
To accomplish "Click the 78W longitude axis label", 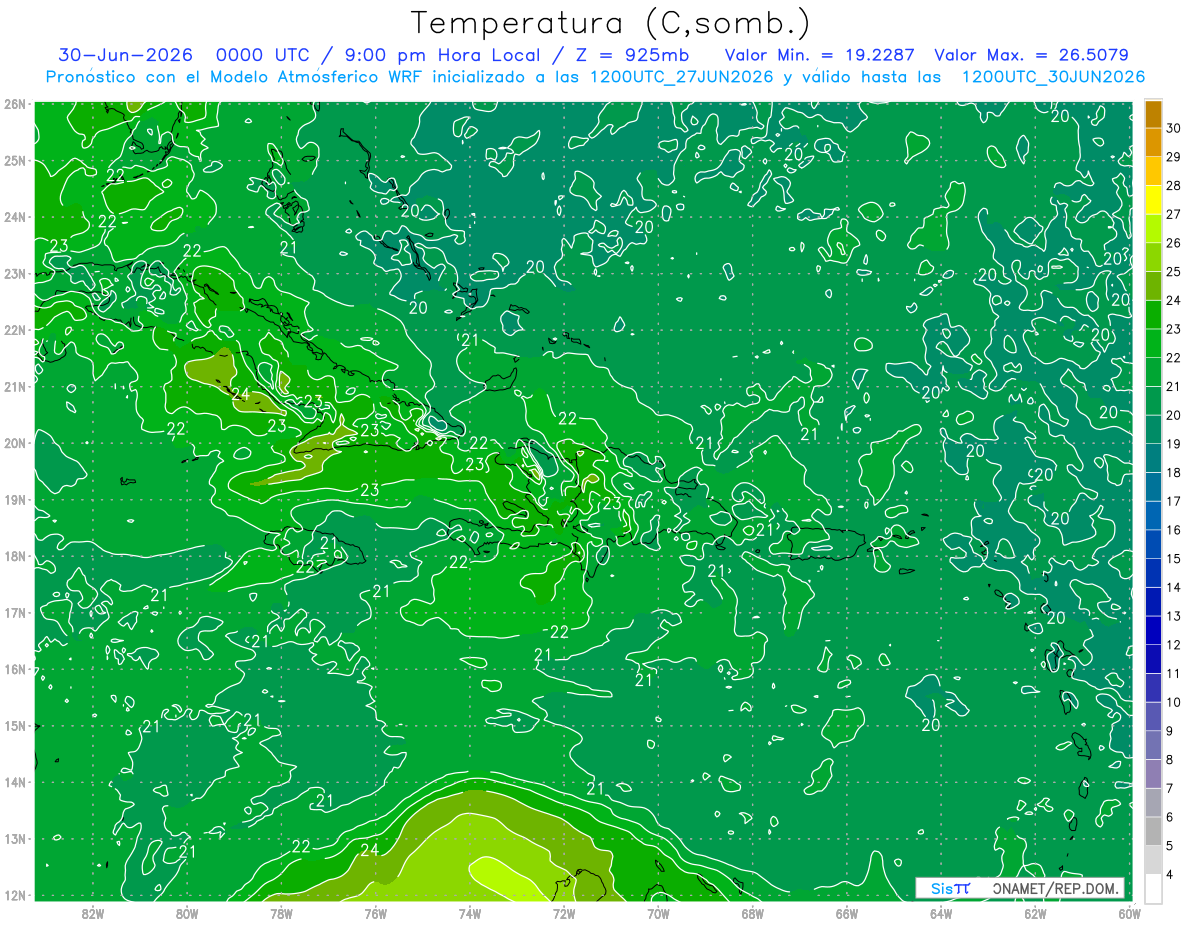I will [x=281, y=913].
